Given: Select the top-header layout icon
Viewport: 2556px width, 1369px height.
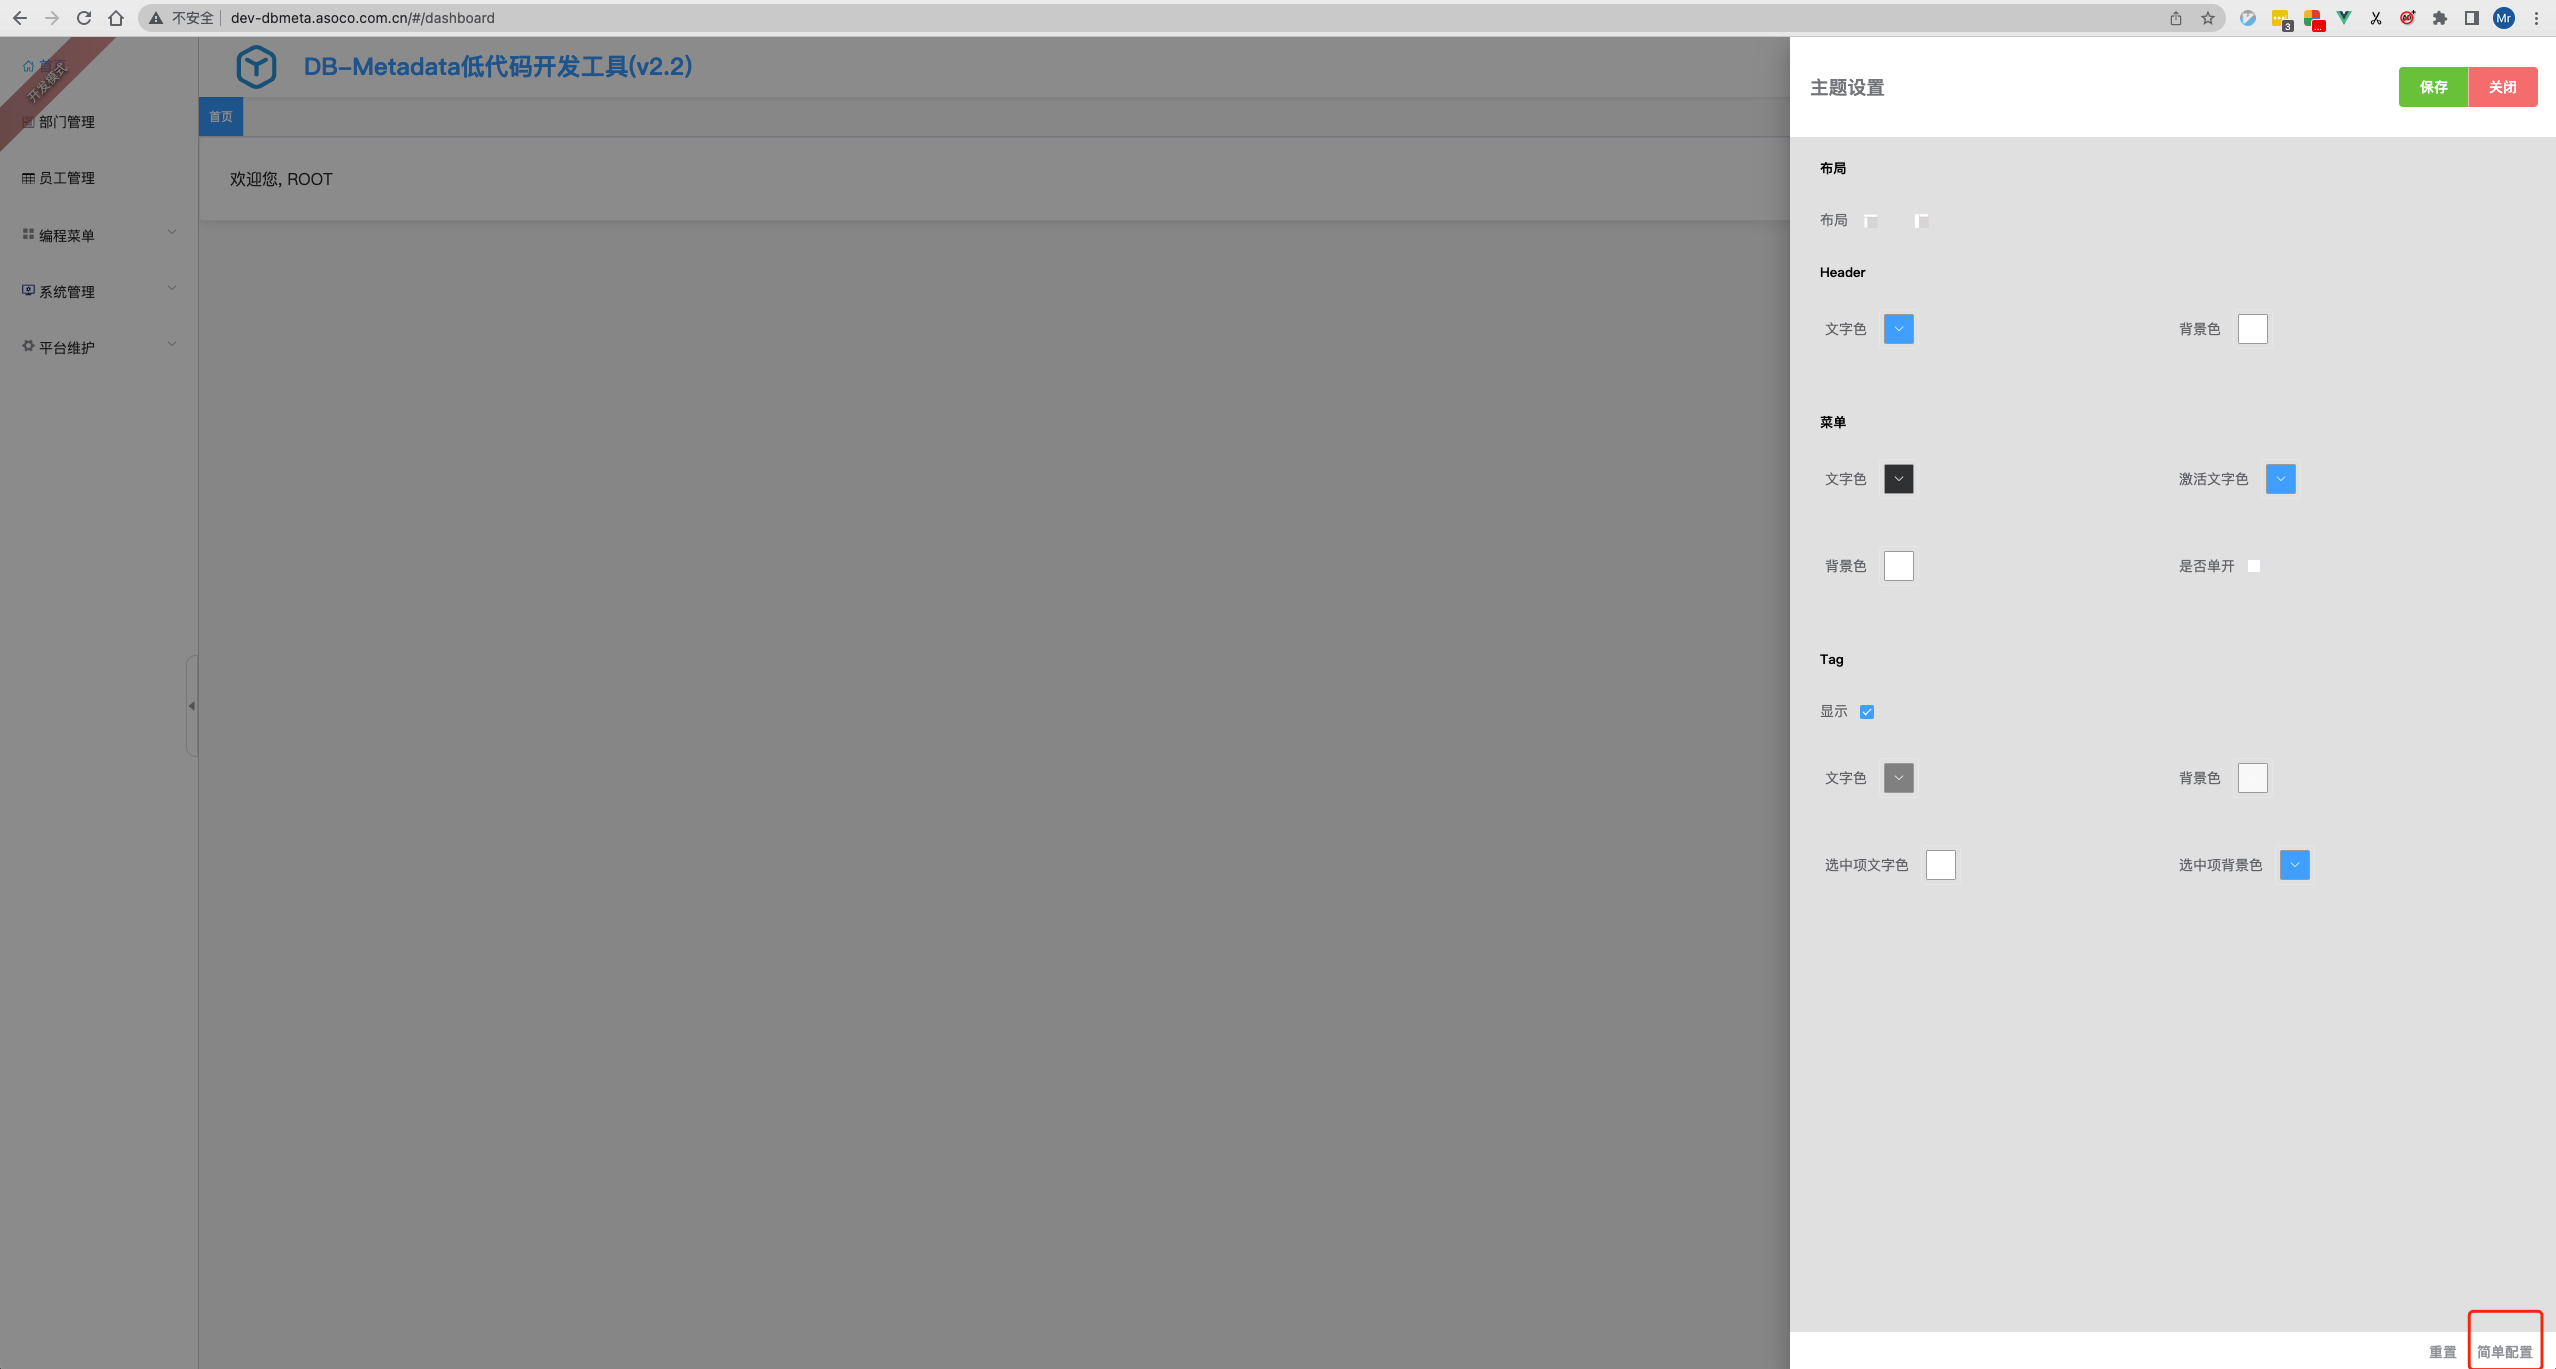Looking at the screenshot, I should coord(1871,221).
